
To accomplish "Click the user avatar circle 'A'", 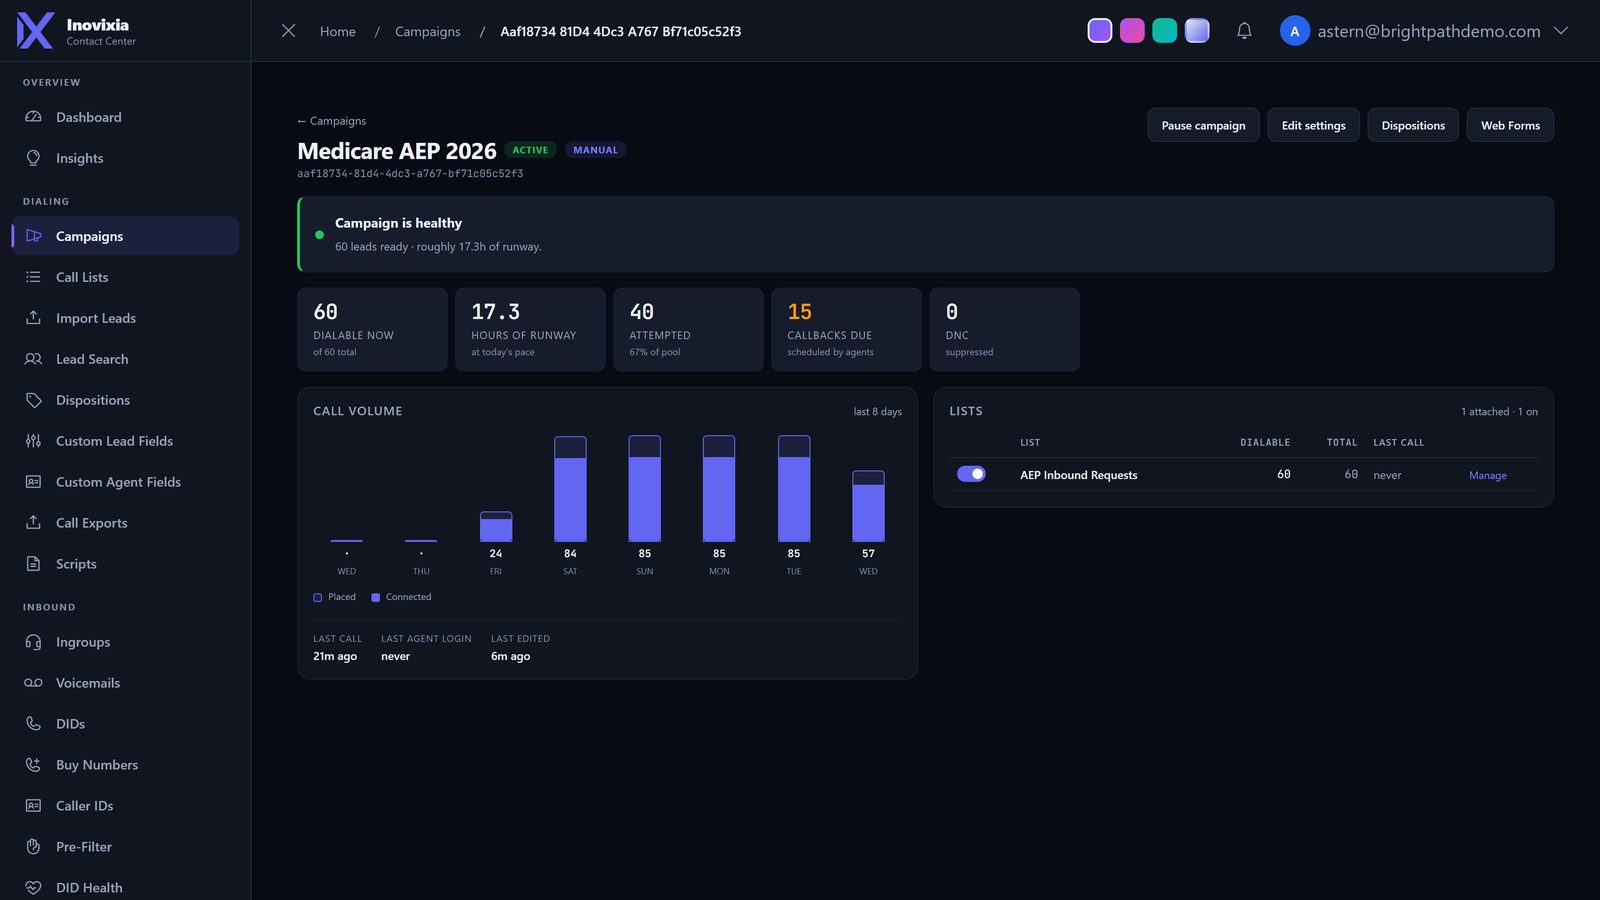I will (x=1294, y=31).
